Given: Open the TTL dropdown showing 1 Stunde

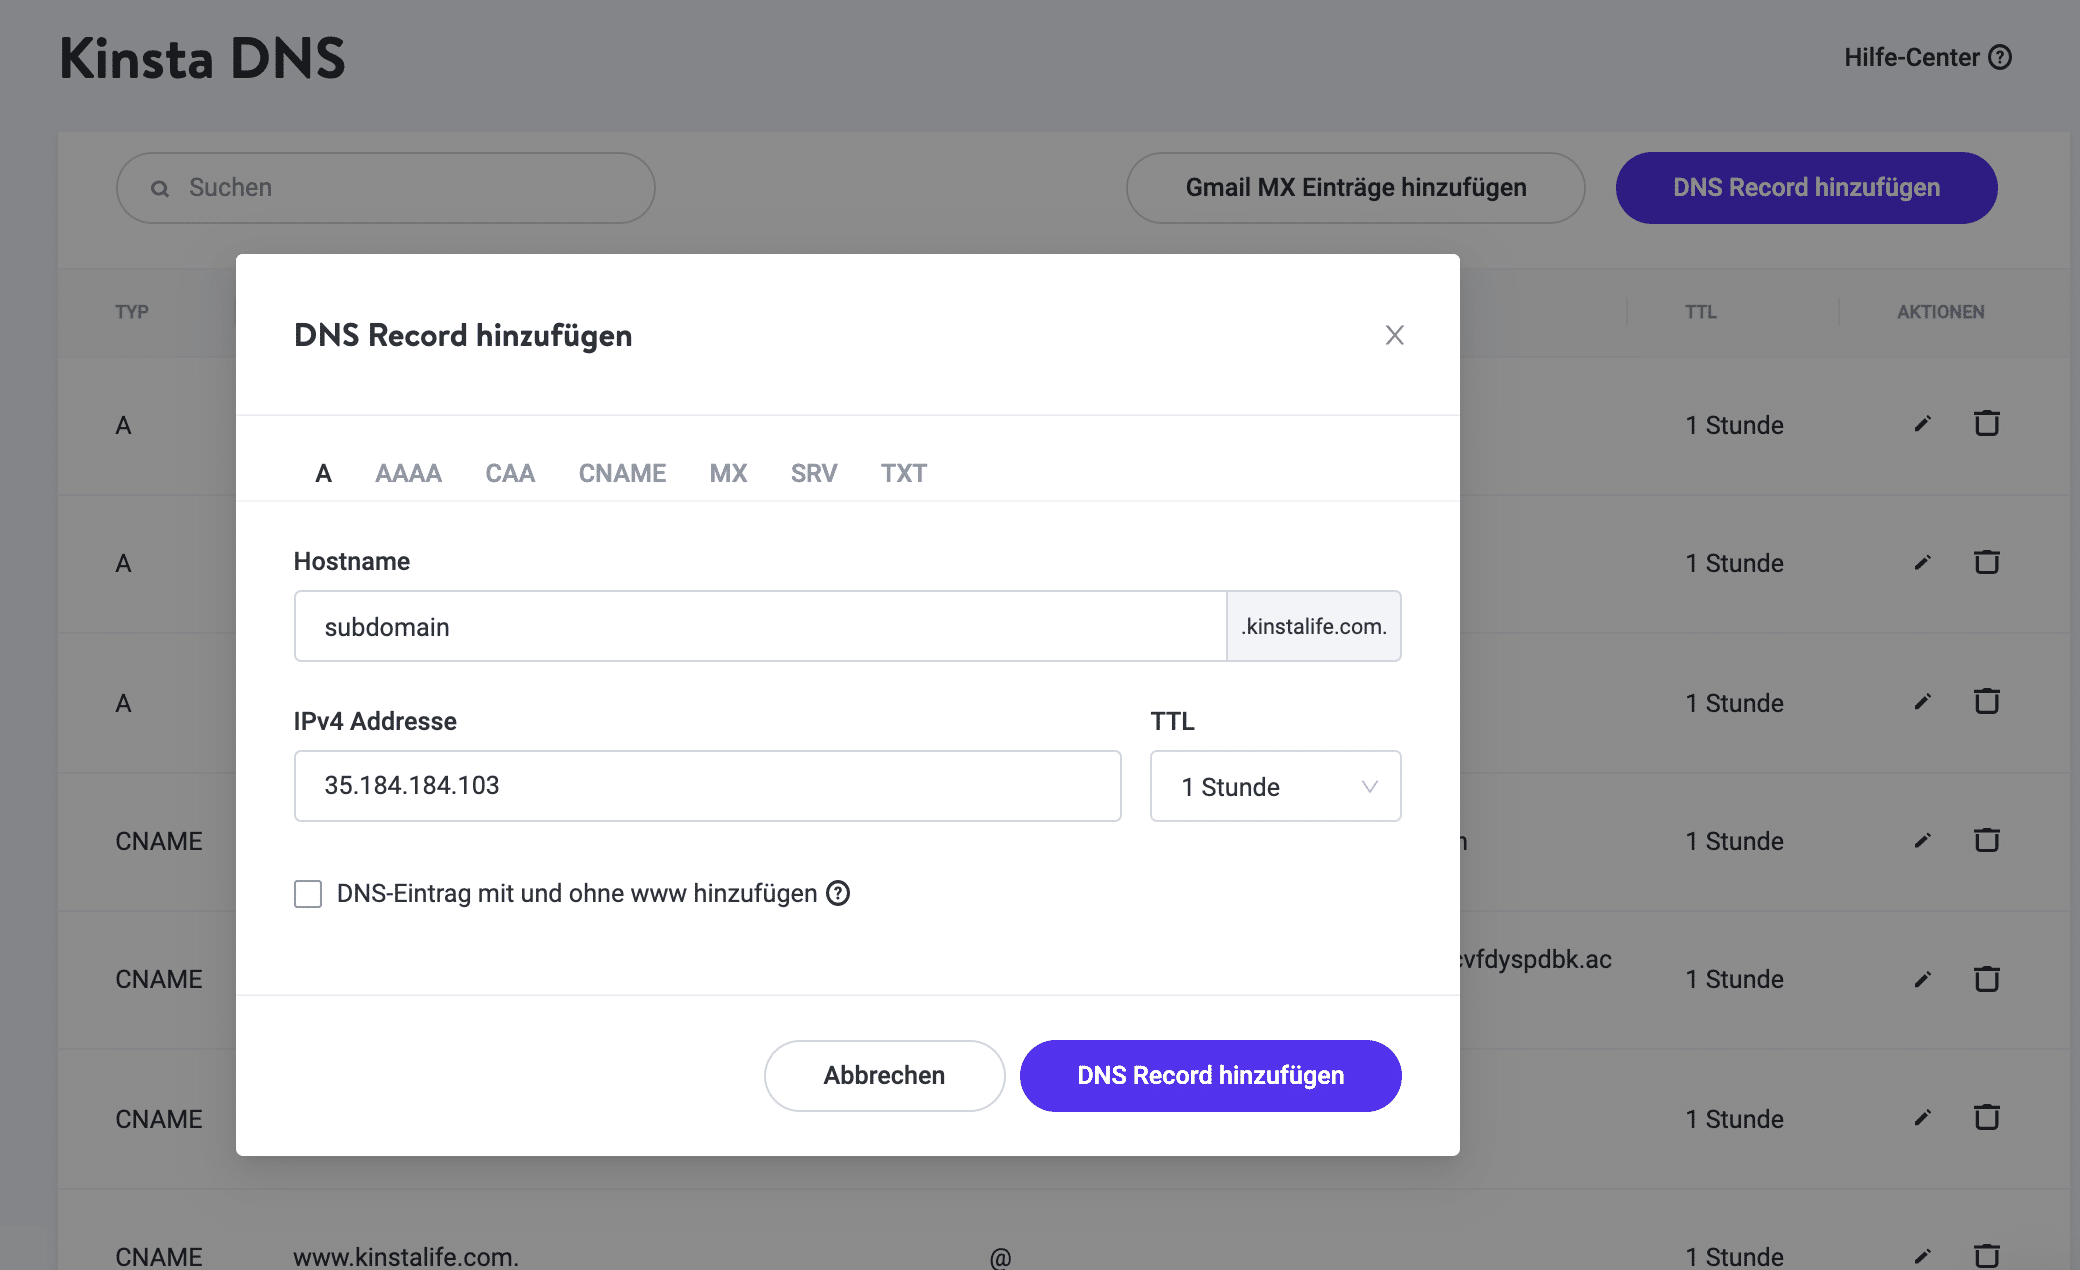Looking at the screenshot, I should 1275,786.
